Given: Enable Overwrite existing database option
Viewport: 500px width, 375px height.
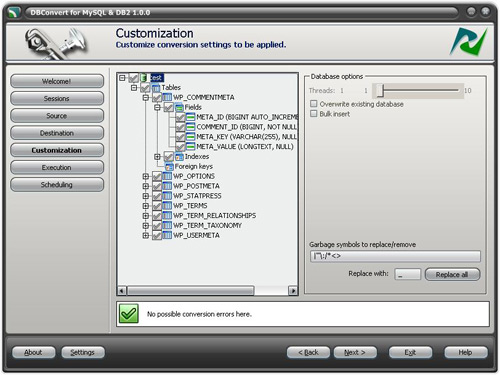Looking at the screenshot, I should click(x=314, y=104).
